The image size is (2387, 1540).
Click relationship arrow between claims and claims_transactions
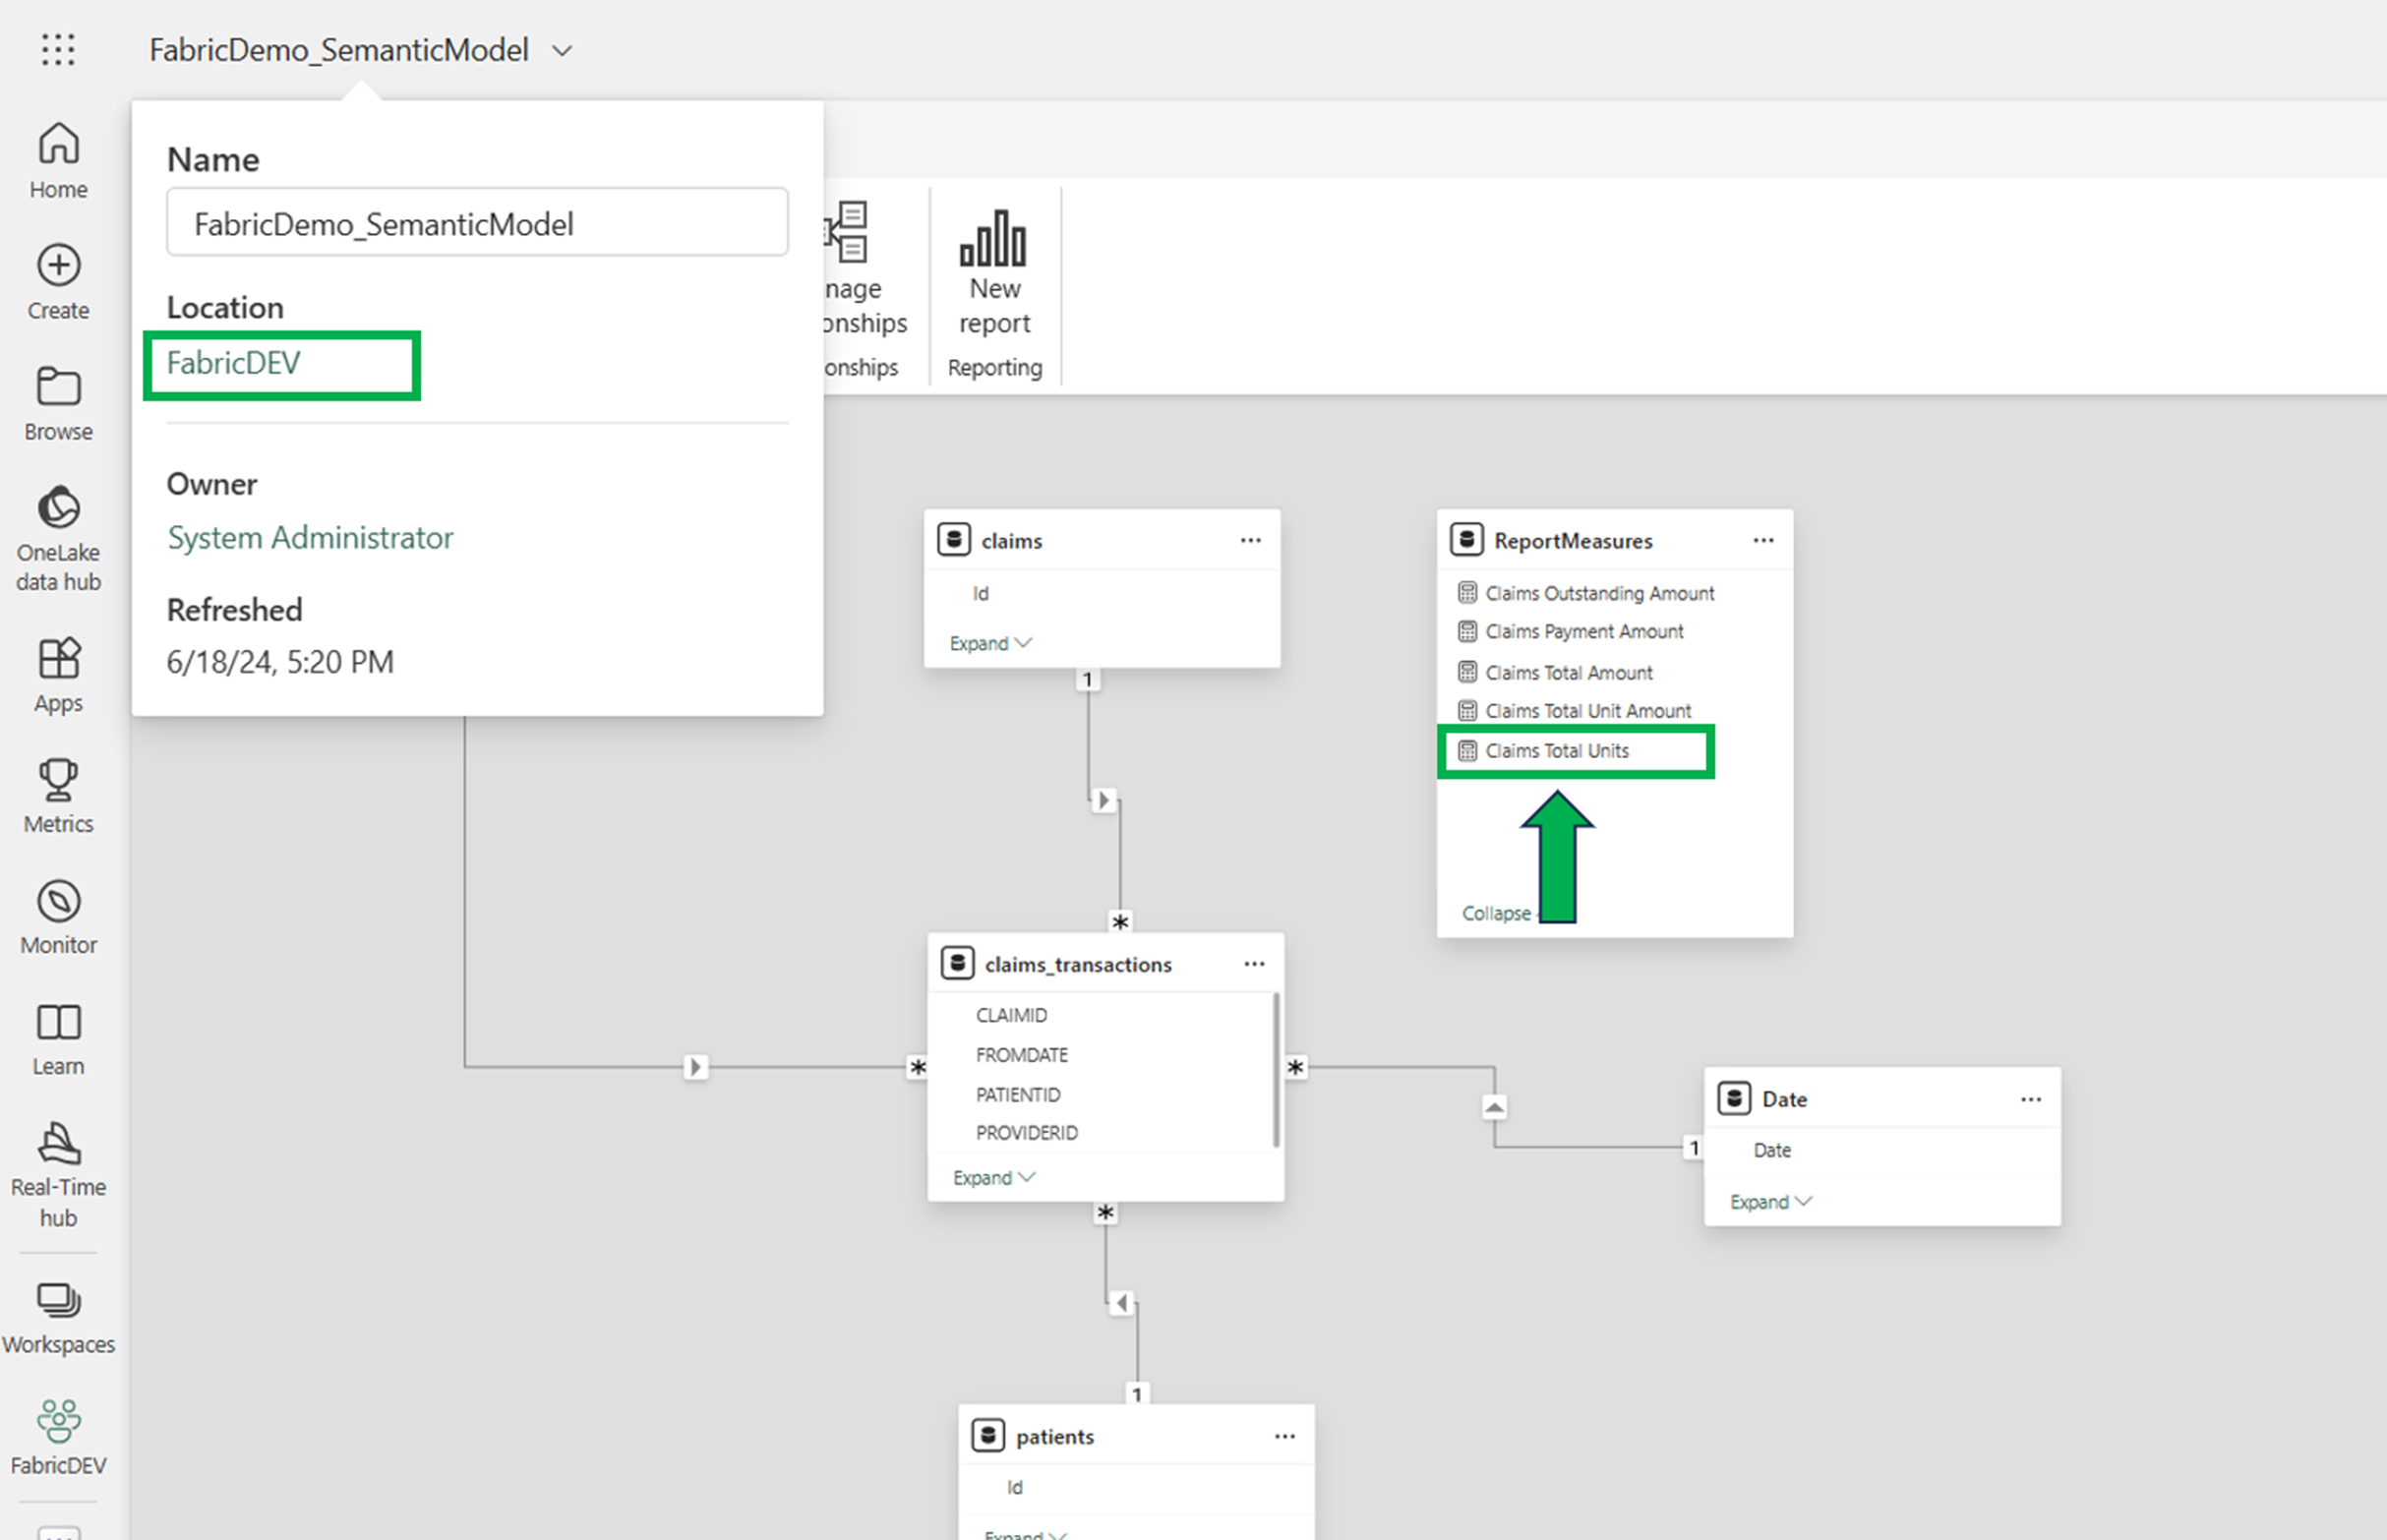coord(1103,800)
